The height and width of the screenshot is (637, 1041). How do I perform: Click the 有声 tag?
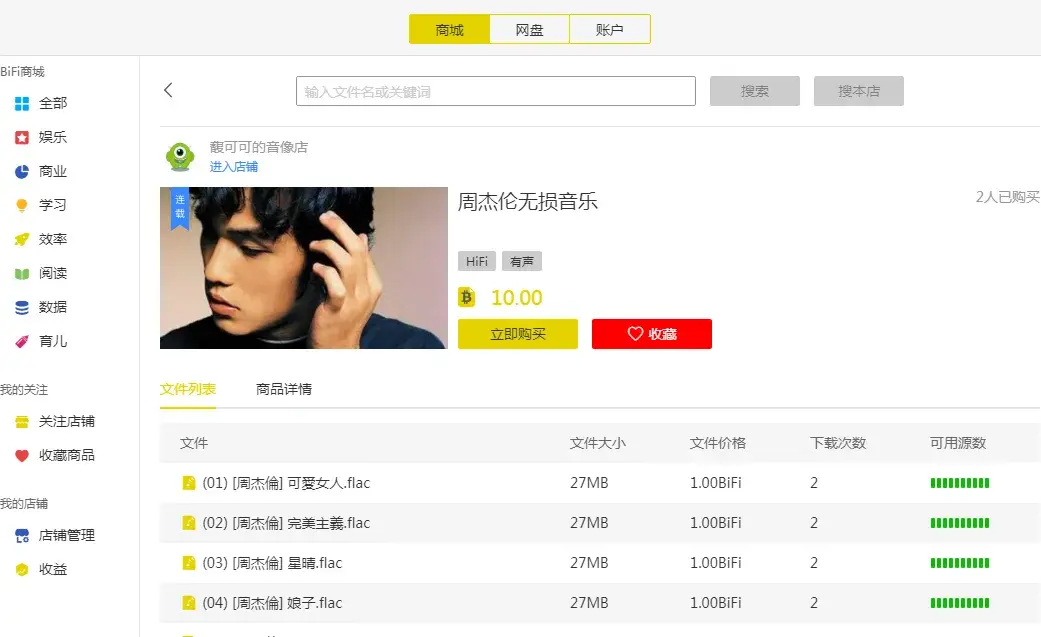[522, 261]
